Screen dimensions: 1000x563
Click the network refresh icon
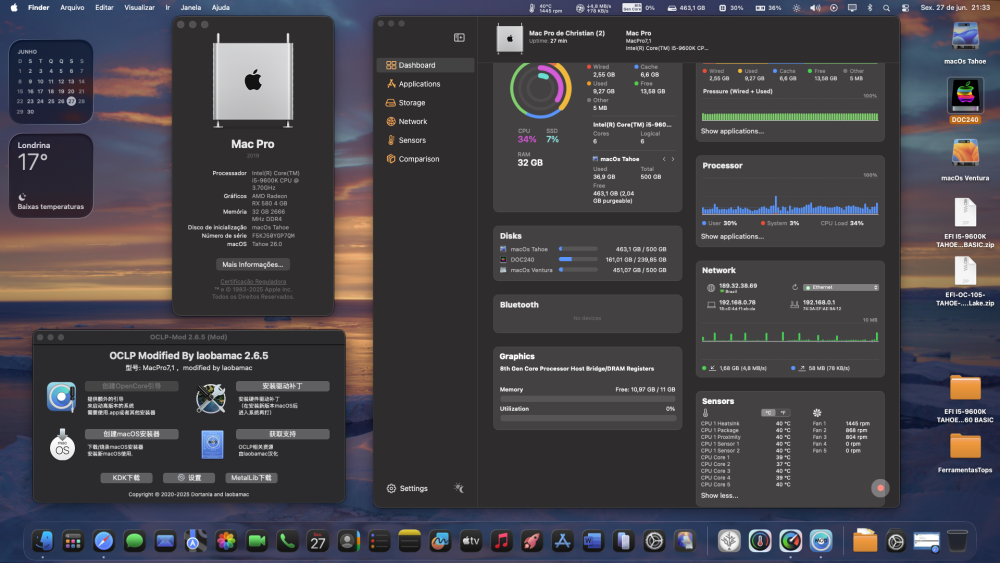pos(795,288)
